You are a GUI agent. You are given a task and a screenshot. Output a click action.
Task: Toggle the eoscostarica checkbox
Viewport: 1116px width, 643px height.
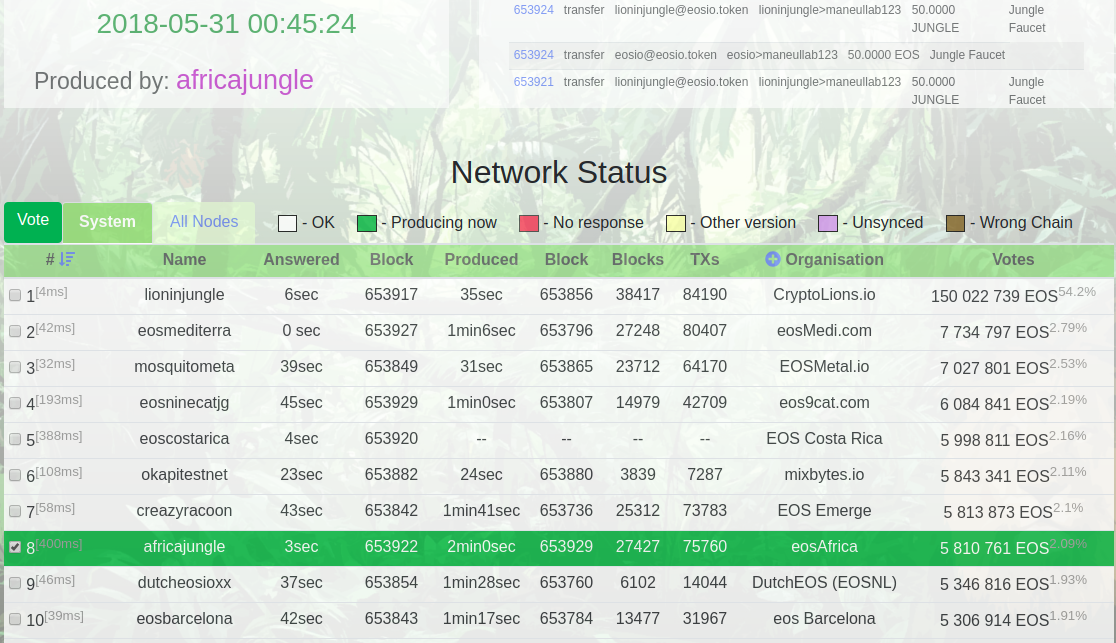click(15, 439)
